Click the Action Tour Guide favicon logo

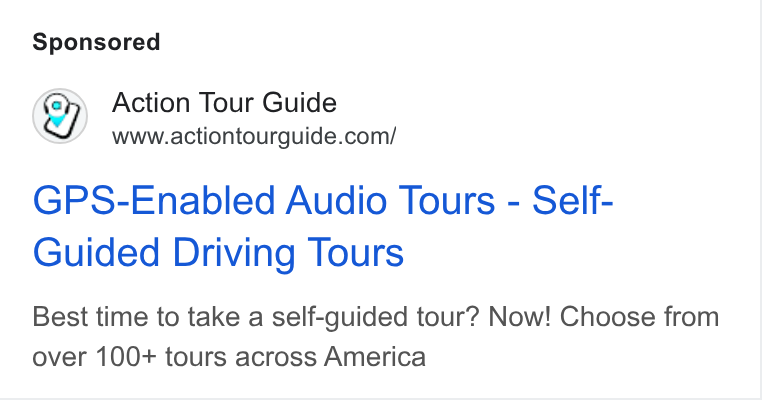(x=60, y=116)
